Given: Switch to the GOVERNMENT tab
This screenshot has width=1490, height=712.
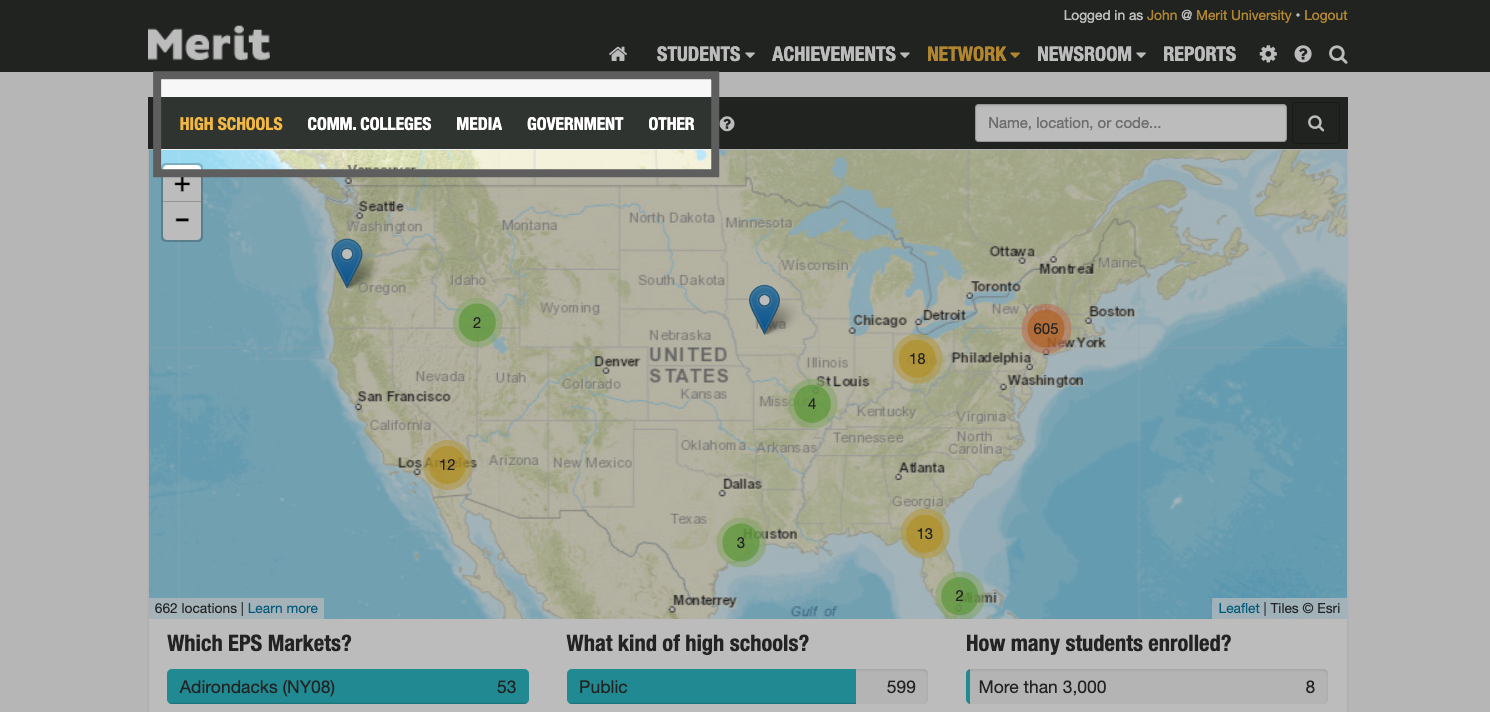Looking at the screenshot, I should pos(575,123).
